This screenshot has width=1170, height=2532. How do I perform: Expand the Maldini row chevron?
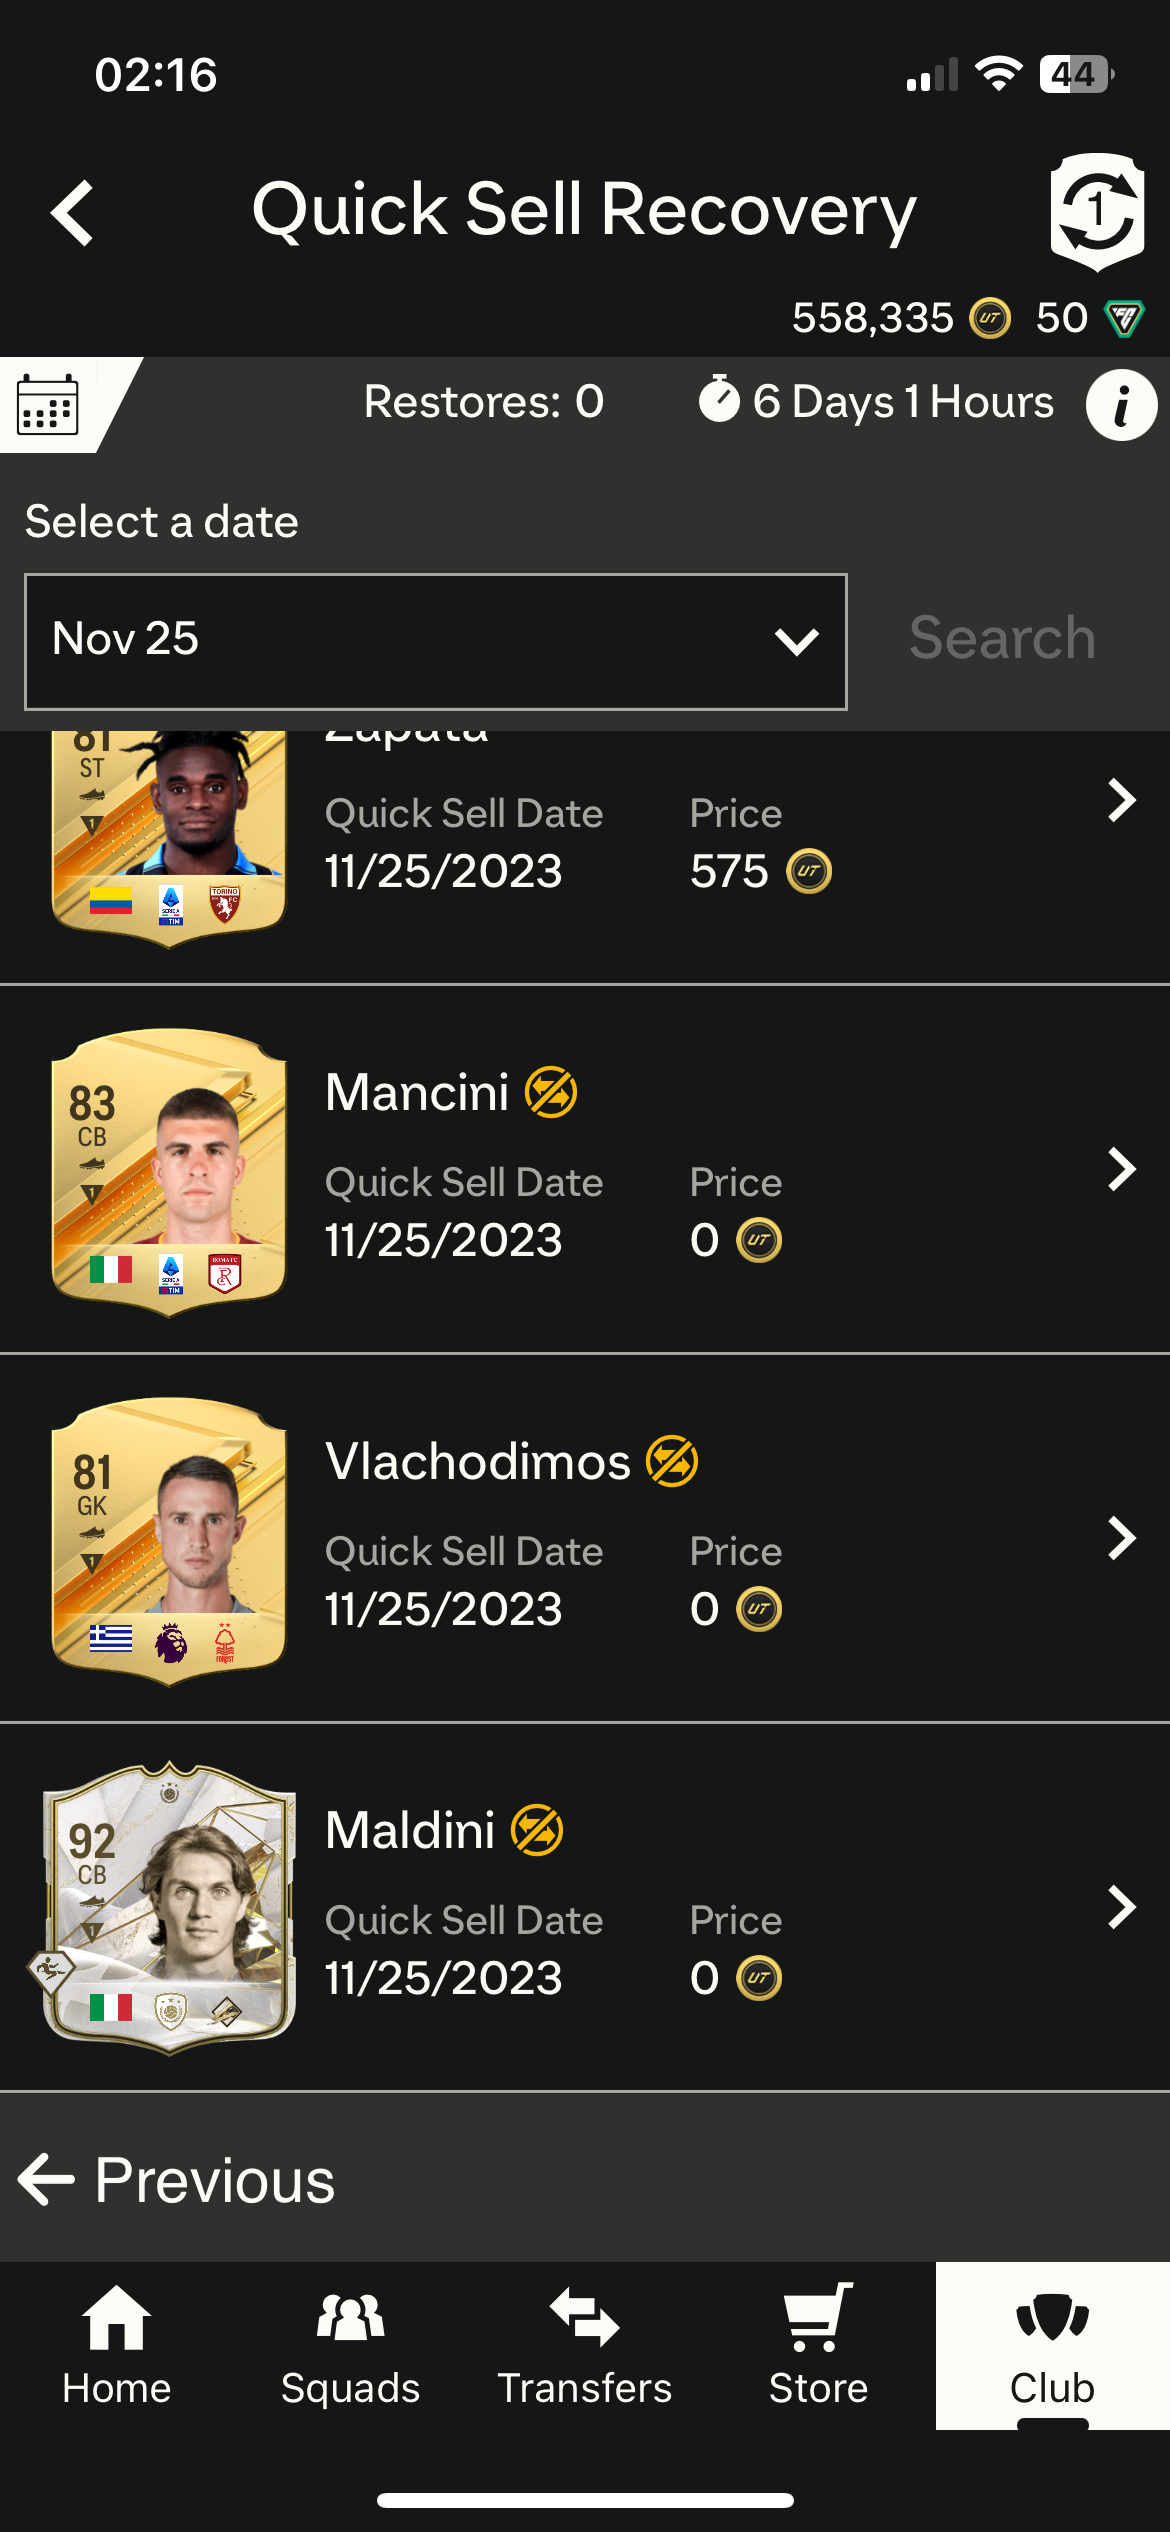[1122, 1907]
